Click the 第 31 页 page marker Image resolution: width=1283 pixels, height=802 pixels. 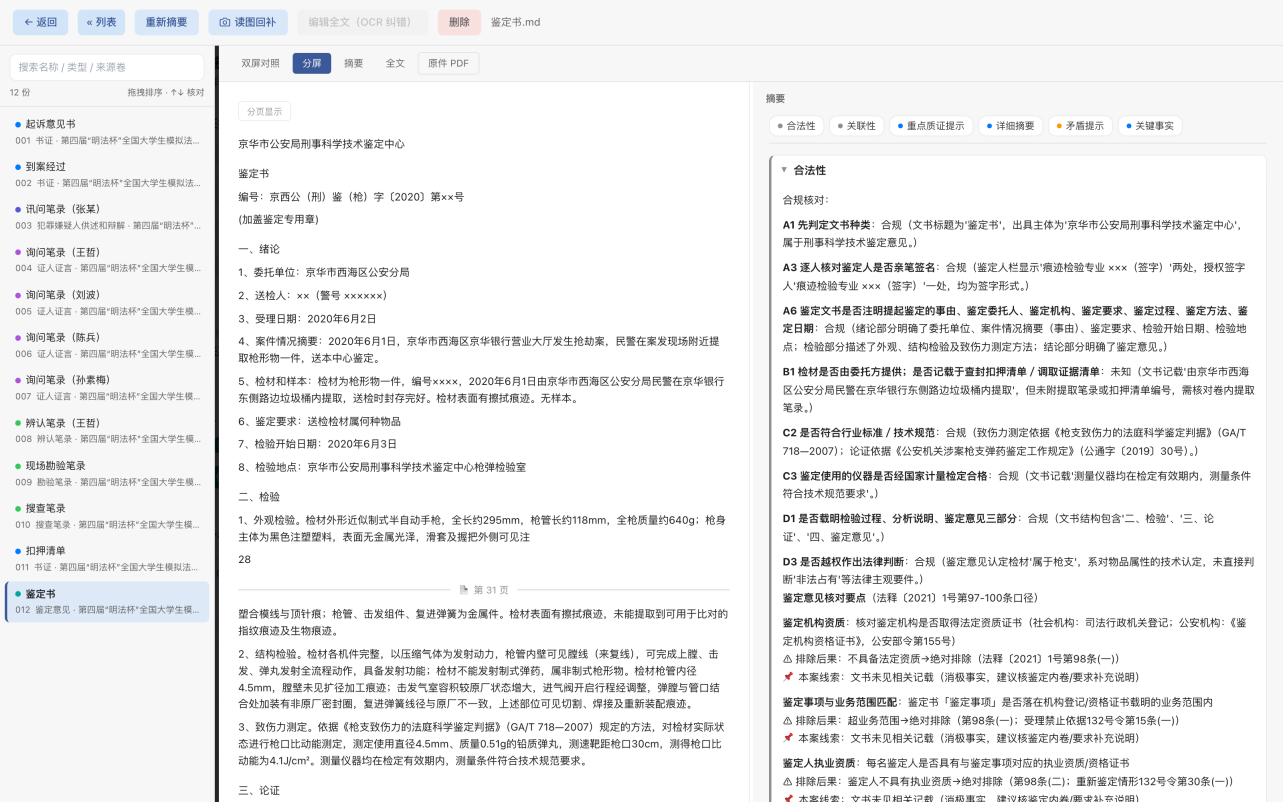(x=483, y=590)
